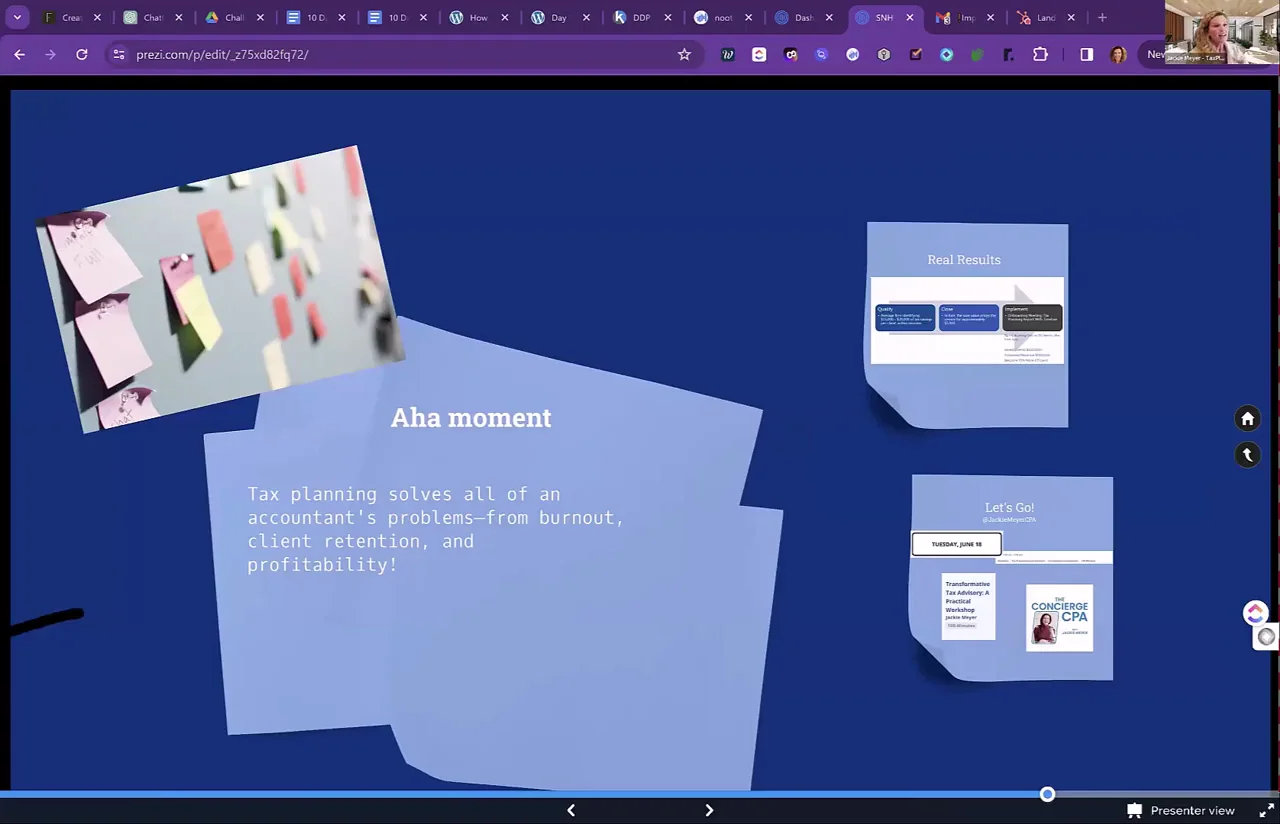Open the owl-eyes extension icon

pyautogui.click(x=791, y=55)
